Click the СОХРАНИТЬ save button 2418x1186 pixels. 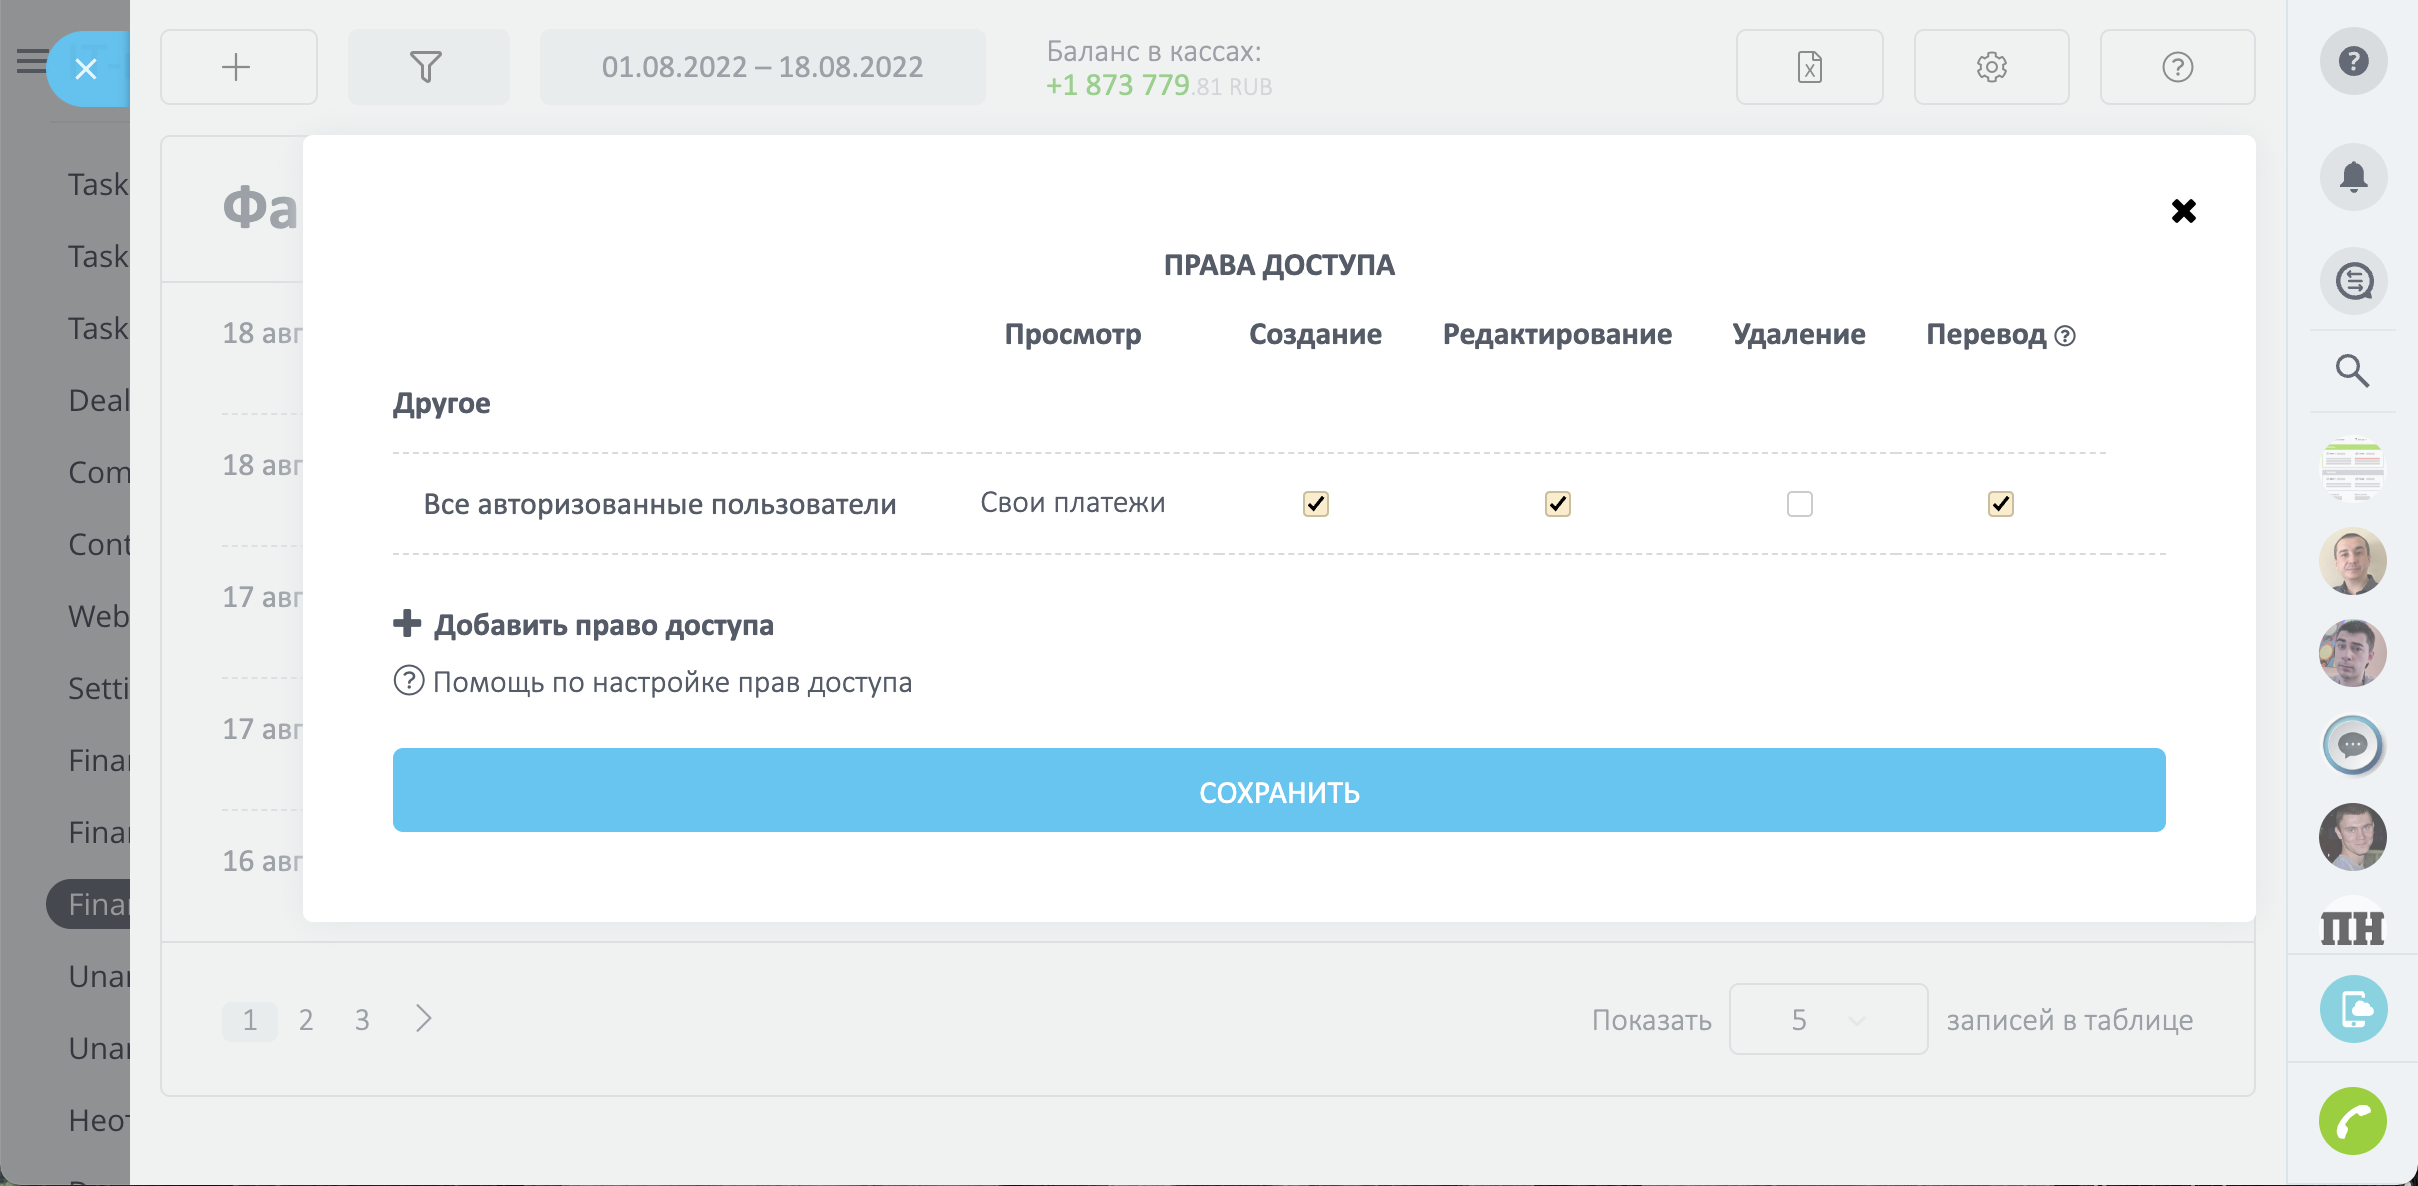click(1278, 790)
